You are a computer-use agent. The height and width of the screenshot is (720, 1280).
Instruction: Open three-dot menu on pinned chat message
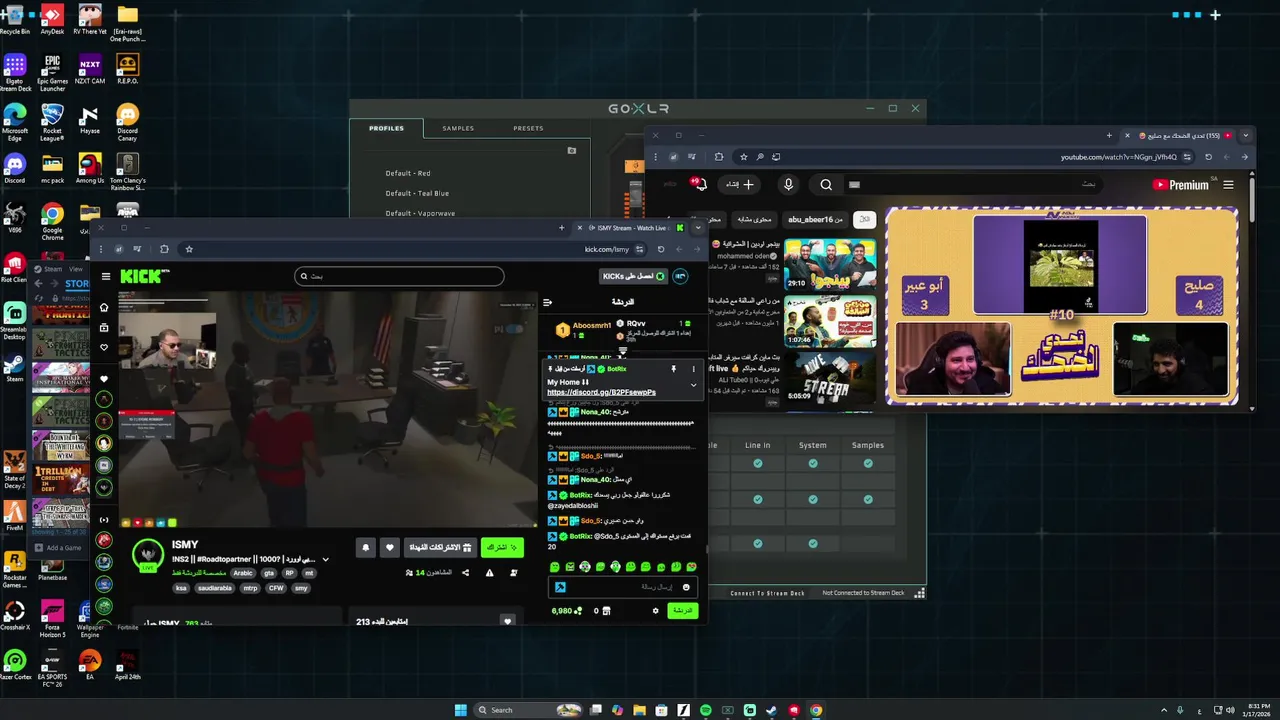(693, 369)
